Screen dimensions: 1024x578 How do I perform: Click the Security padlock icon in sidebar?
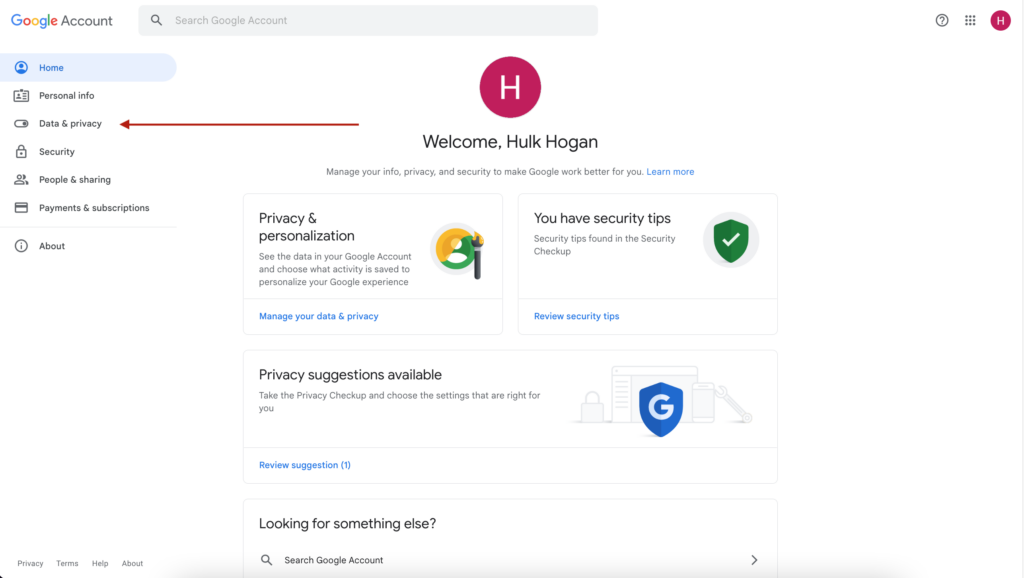(21, 151)
